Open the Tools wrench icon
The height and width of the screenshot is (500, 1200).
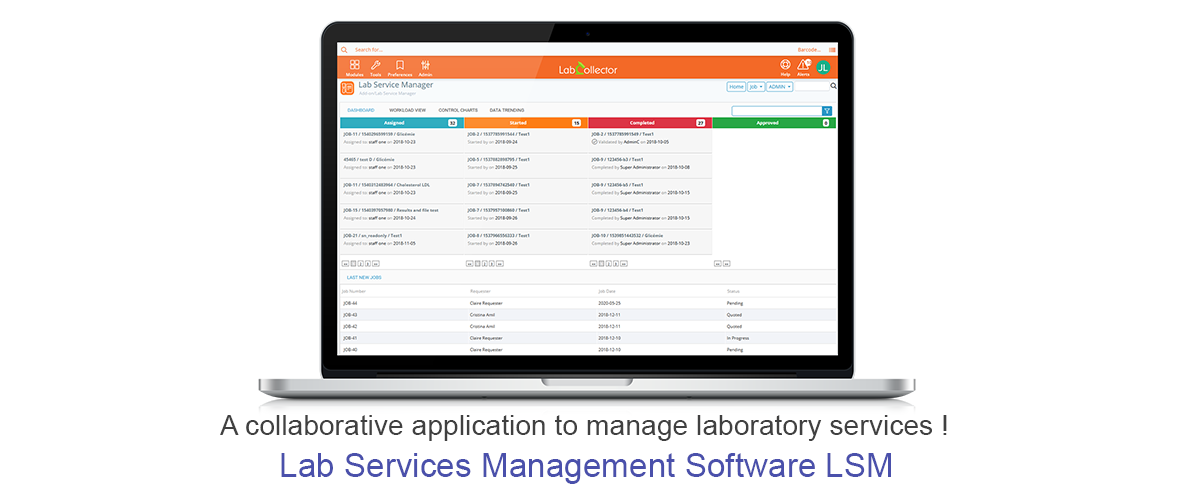(376, 65)
